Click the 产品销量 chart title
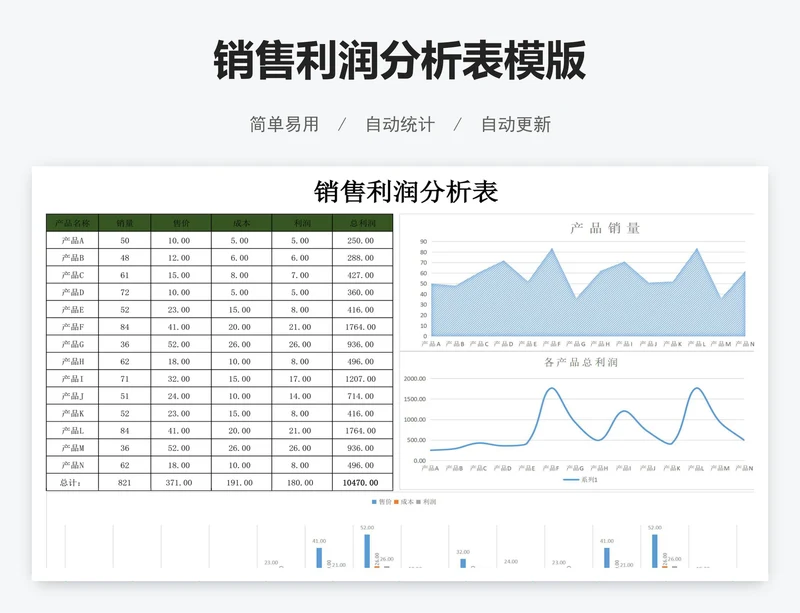This screenshot has height=613, width=800. pyautogui.click(x=605, y=228)
